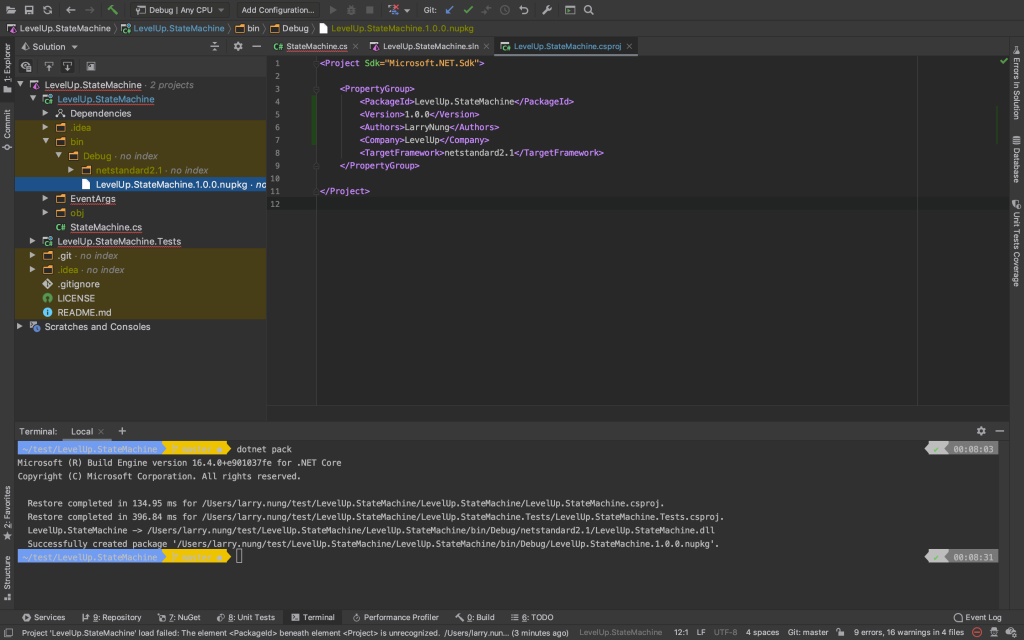Select README.md in the solution tree

click(84, 312)
